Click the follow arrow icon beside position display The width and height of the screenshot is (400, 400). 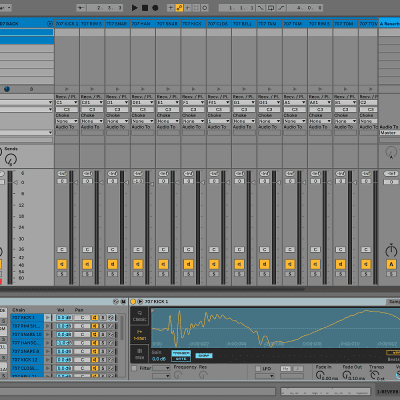[81, 8]
